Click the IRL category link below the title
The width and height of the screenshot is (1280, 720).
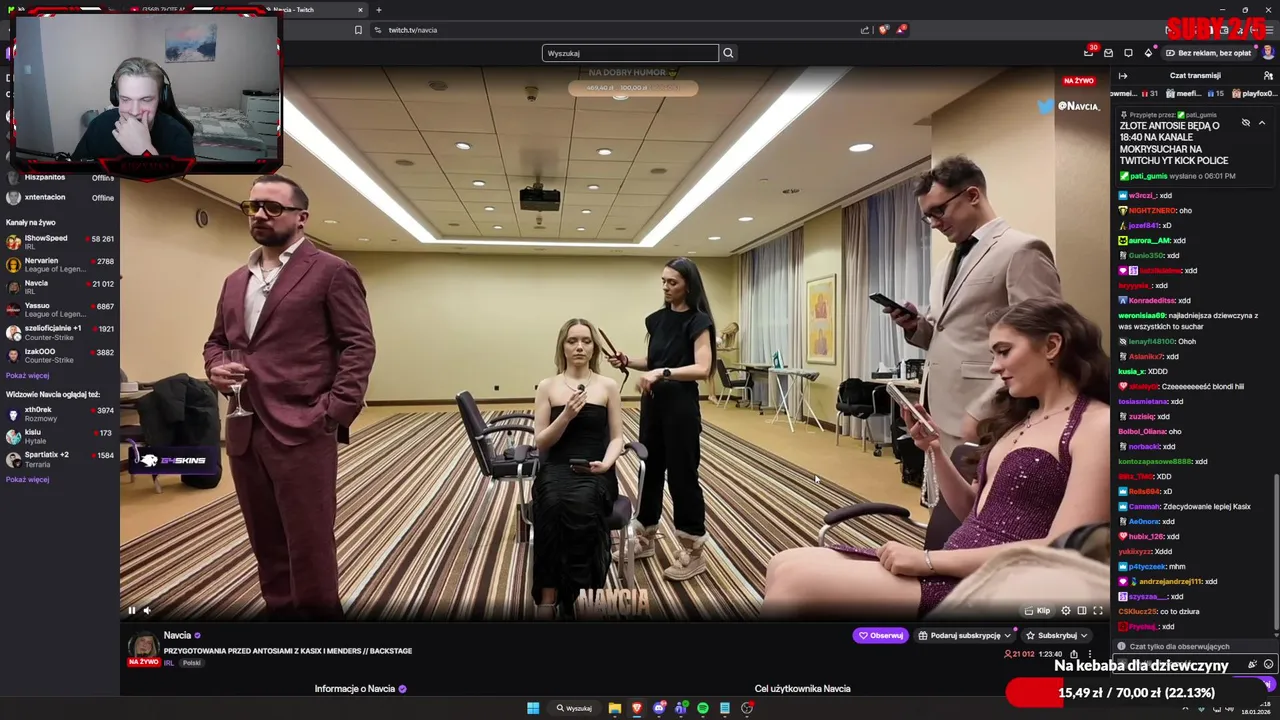coord(169,663)
